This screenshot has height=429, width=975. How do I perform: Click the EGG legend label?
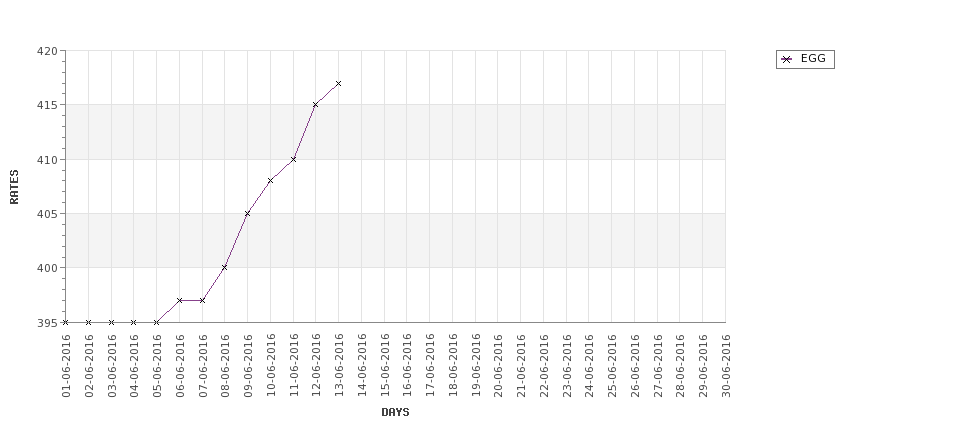(x=813, y=58)
